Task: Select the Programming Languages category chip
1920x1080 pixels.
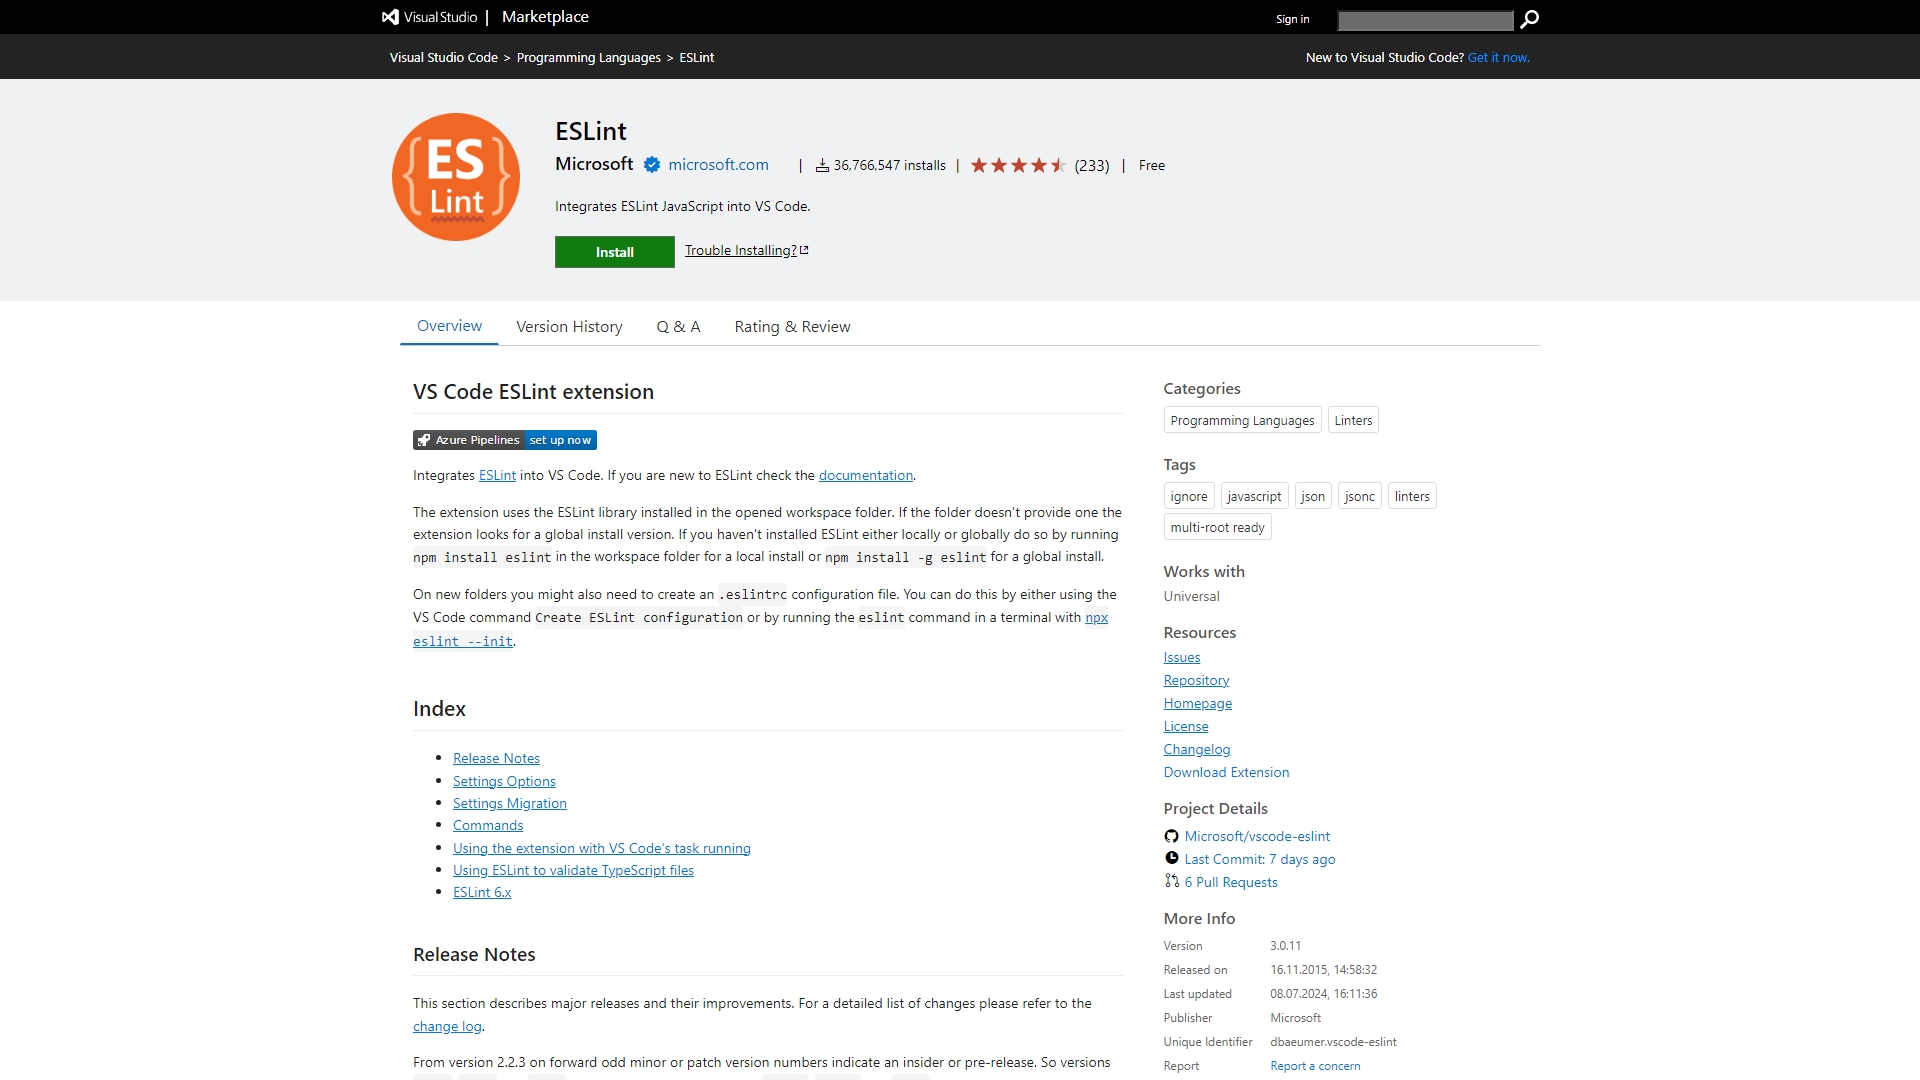Action: (x=1242, y=420)
